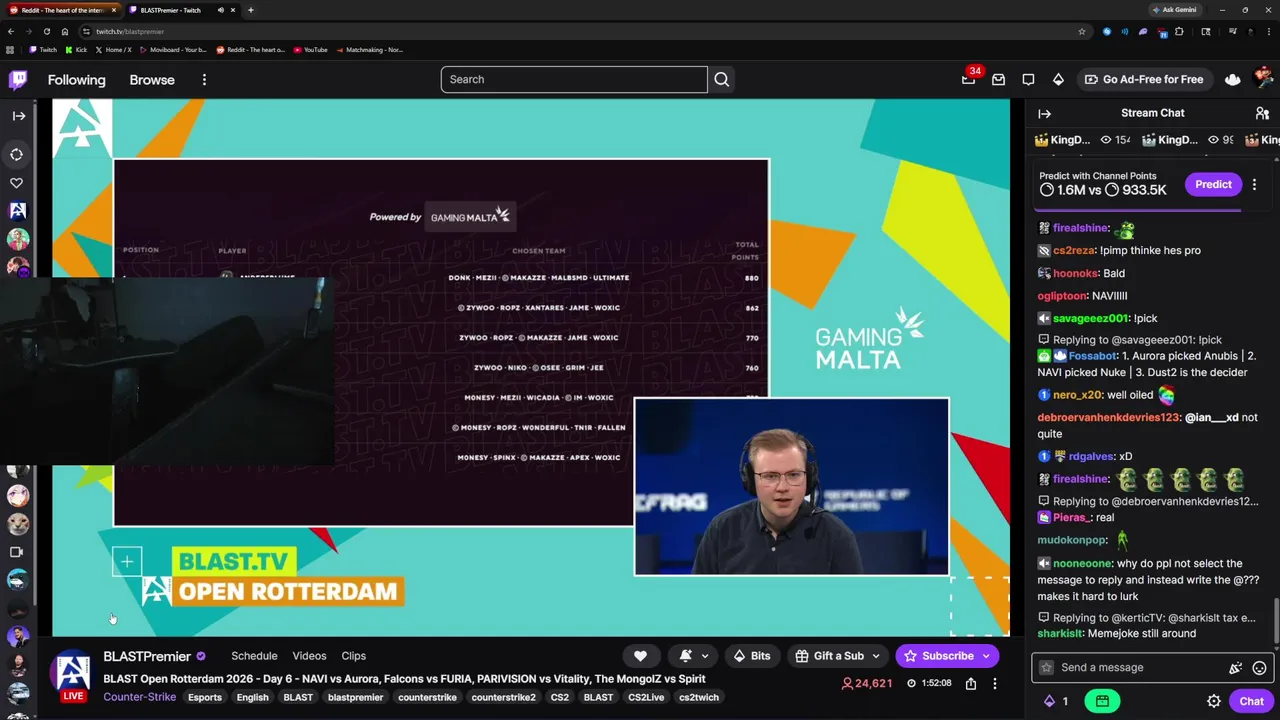Bookmark this page with star
This screenshot has height=720, width=1280.
pos(1081,31)
